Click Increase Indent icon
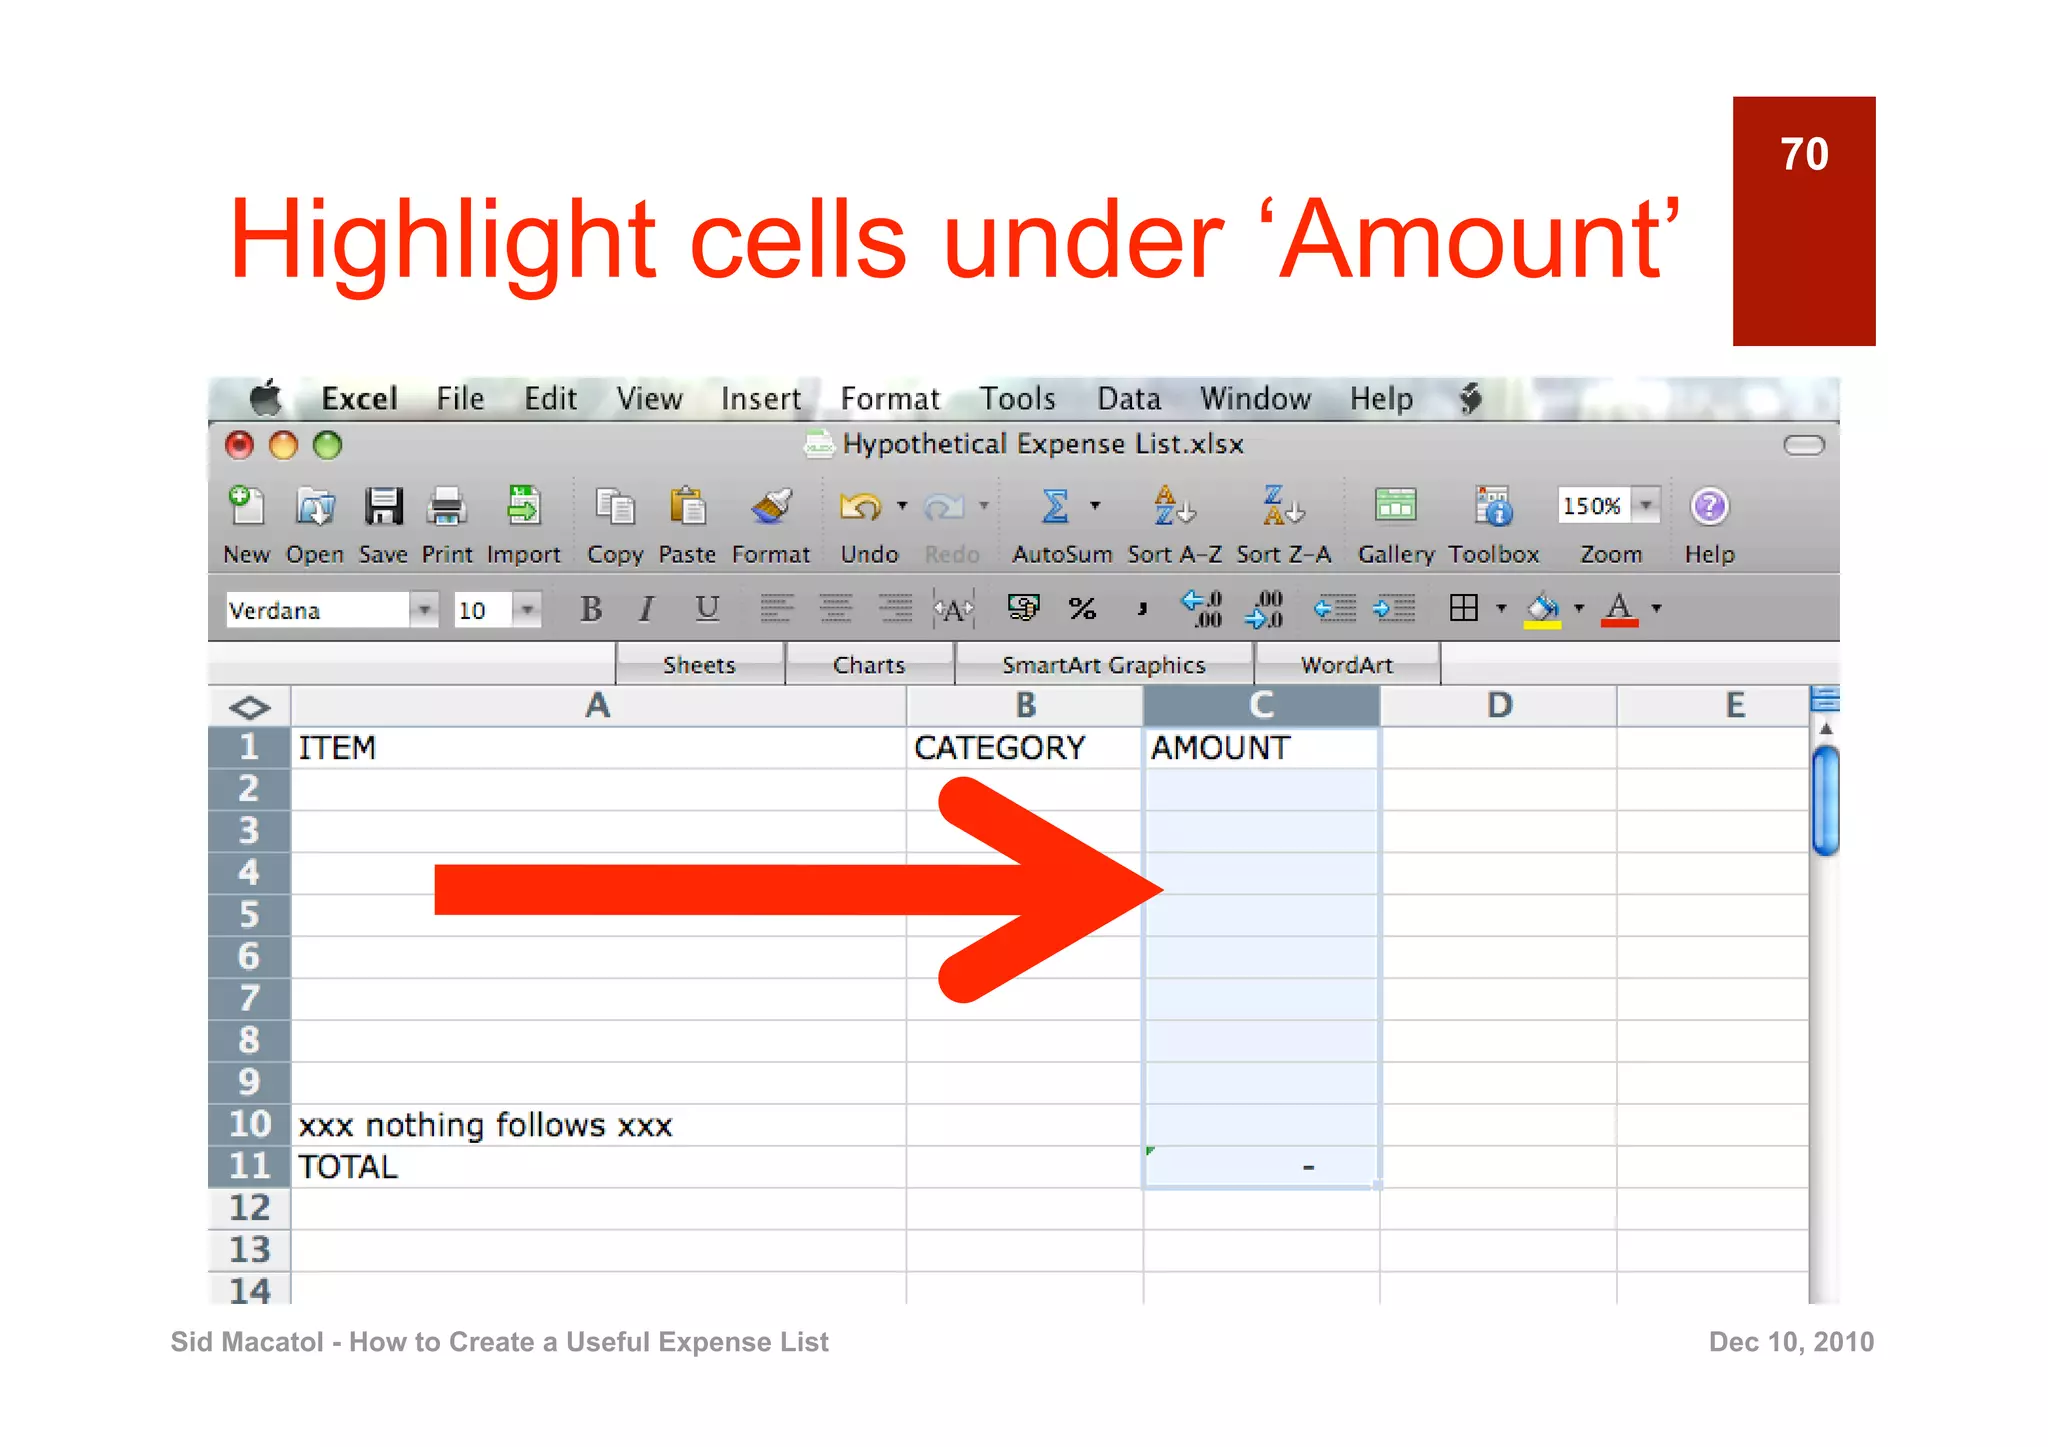 click(x=1394, y=608)
